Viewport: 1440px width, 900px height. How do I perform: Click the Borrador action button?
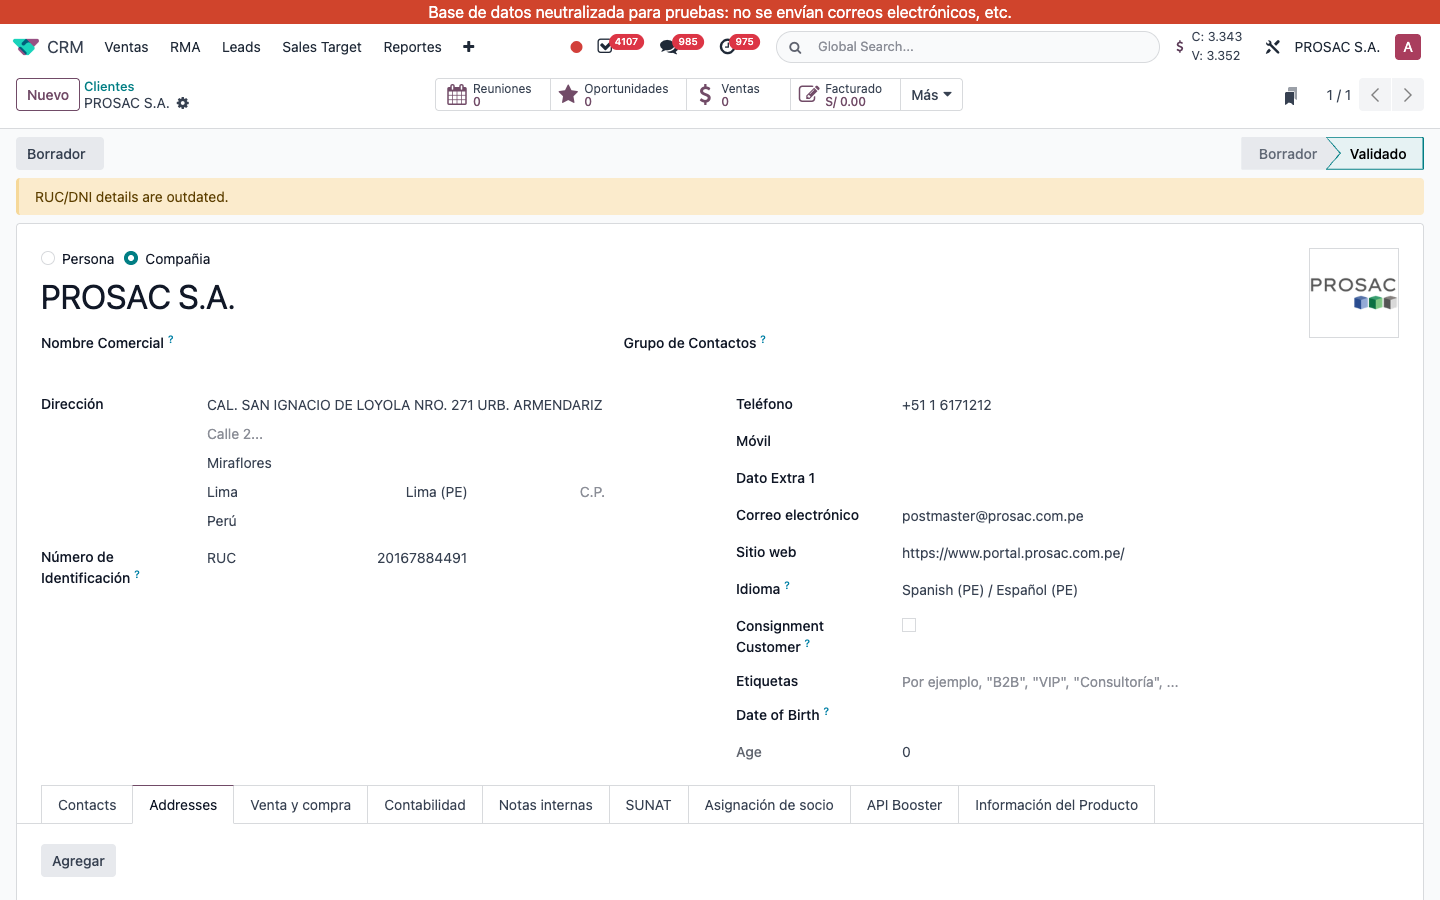click(x=59, y=154)
